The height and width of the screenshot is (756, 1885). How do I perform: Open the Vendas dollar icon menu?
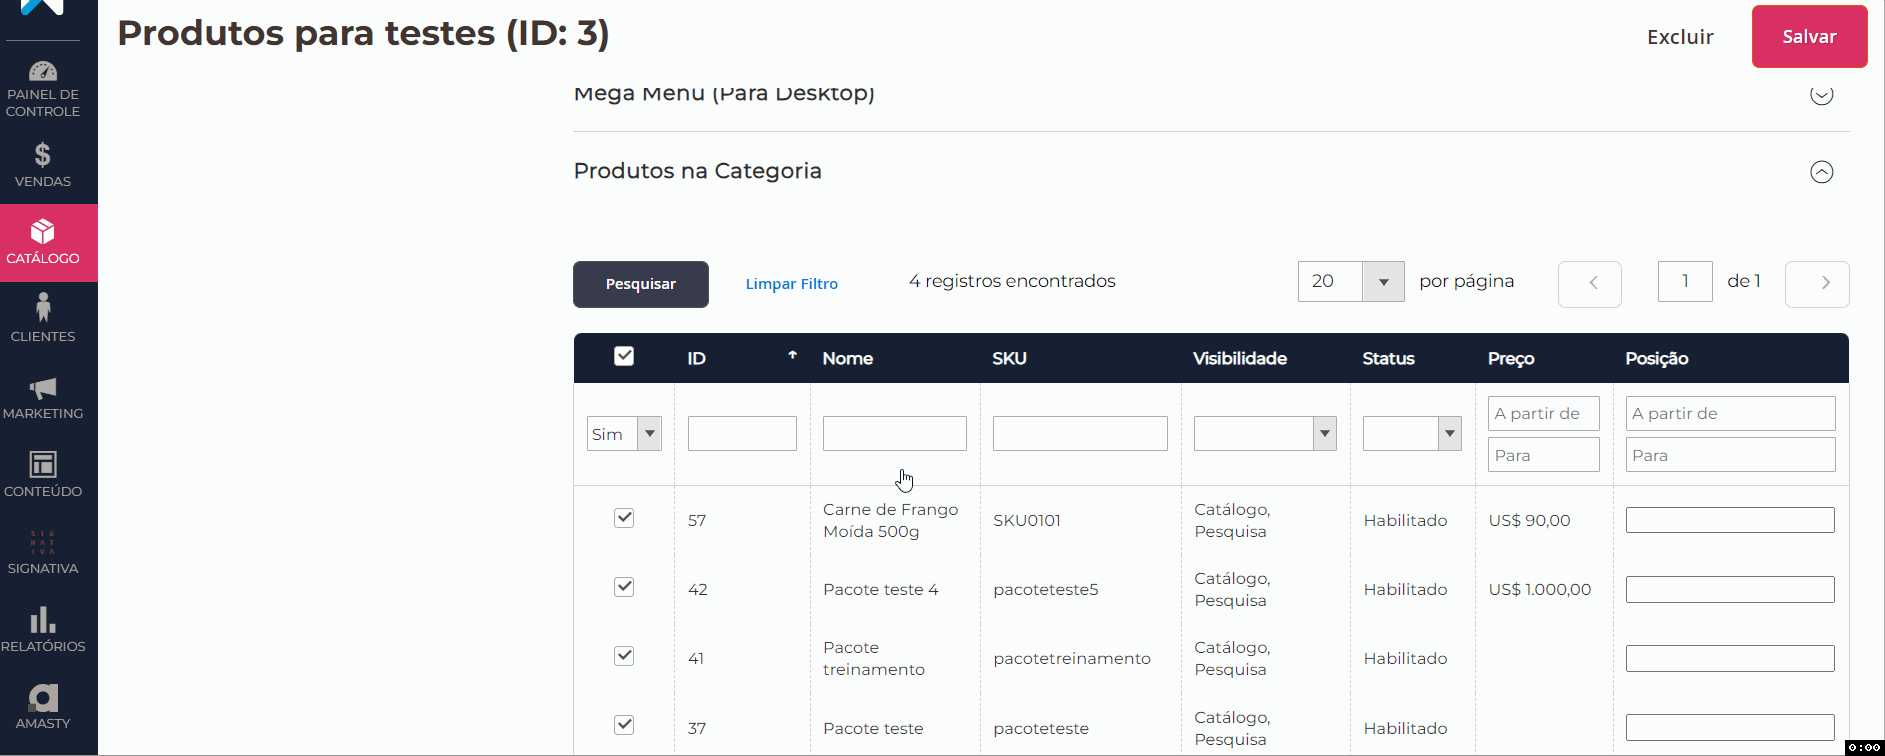(43, 155)
